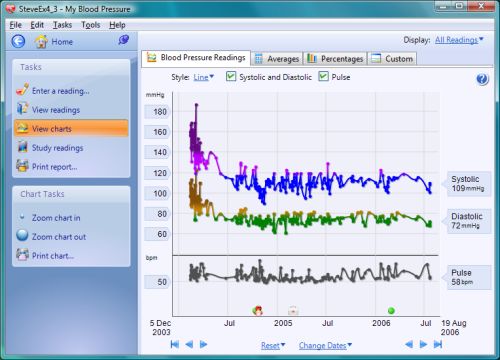Click the Zoom chart in icon
This screenshot has width=500, height=360.
click(22, 217)
